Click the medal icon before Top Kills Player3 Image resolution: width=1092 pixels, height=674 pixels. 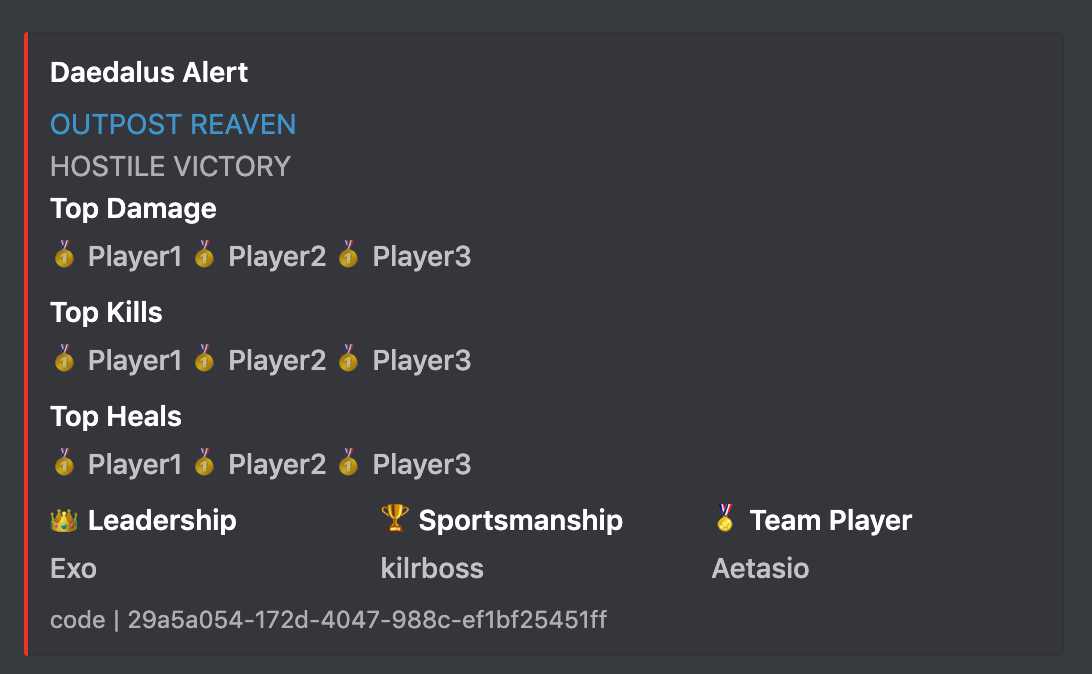(348, 358)
